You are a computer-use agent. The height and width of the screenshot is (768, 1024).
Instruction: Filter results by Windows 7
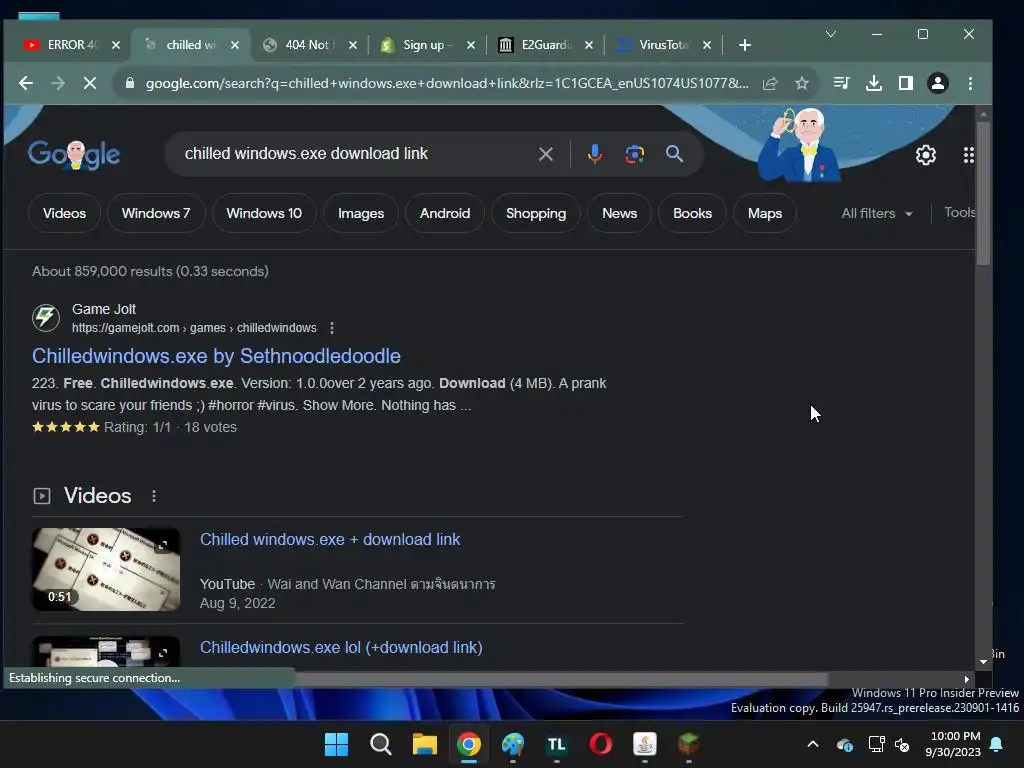(156, 214)
